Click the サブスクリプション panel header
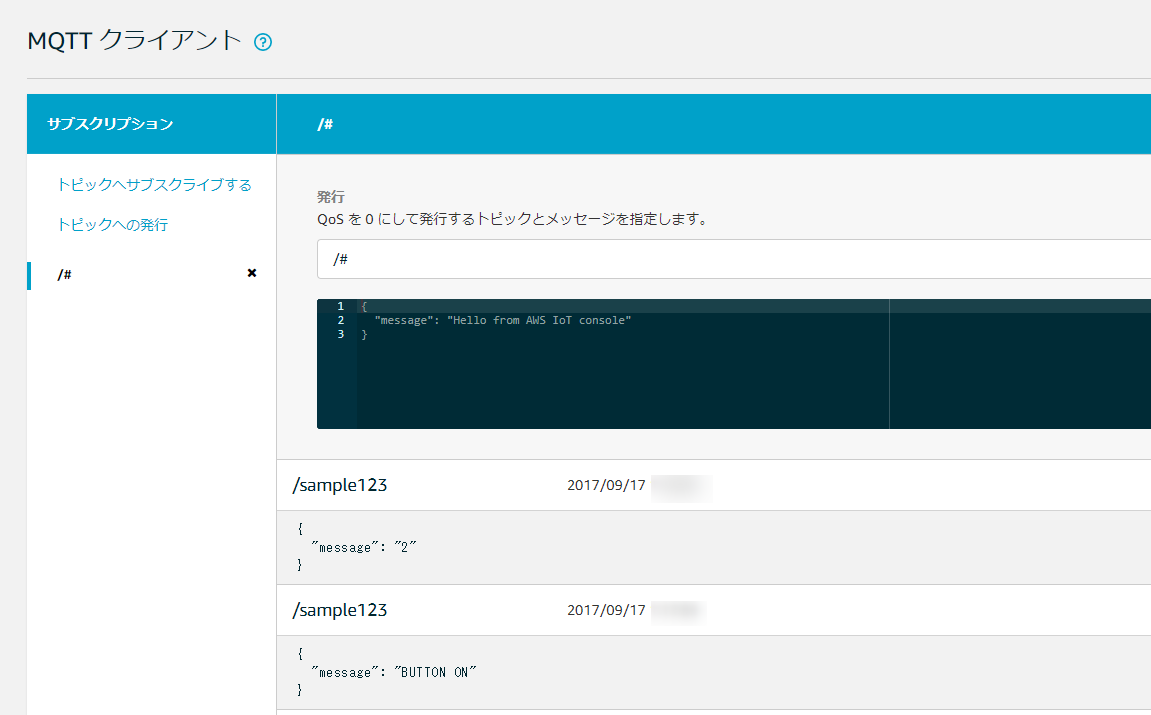Viewport: 1151px width, 715px height. point(110,124)
